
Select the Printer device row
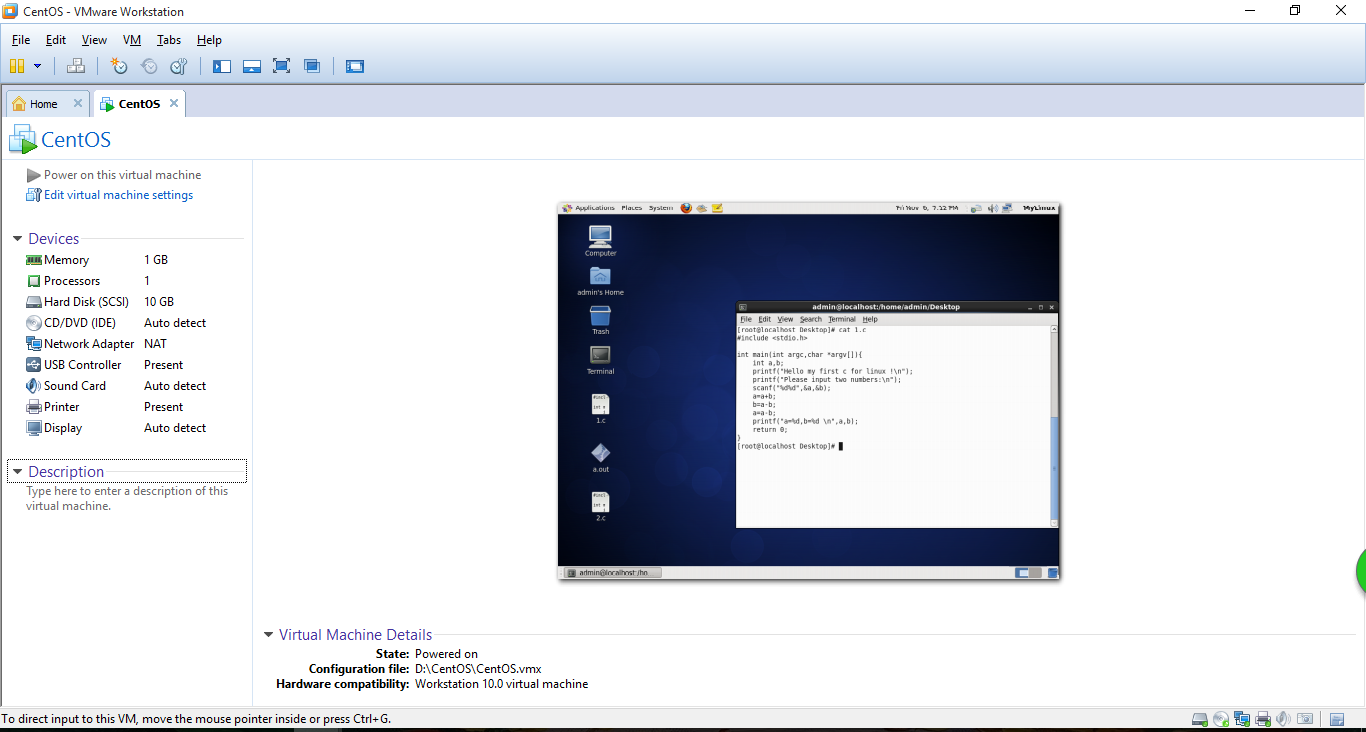(x=134, y=407)
